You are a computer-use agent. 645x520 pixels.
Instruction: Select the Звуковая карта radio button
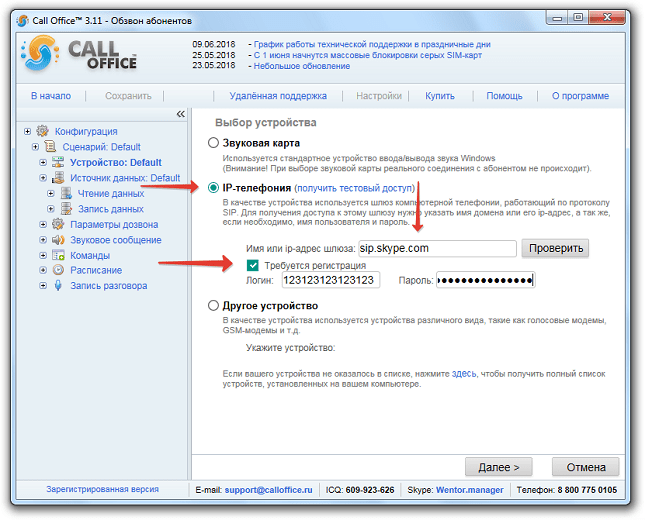213,143
